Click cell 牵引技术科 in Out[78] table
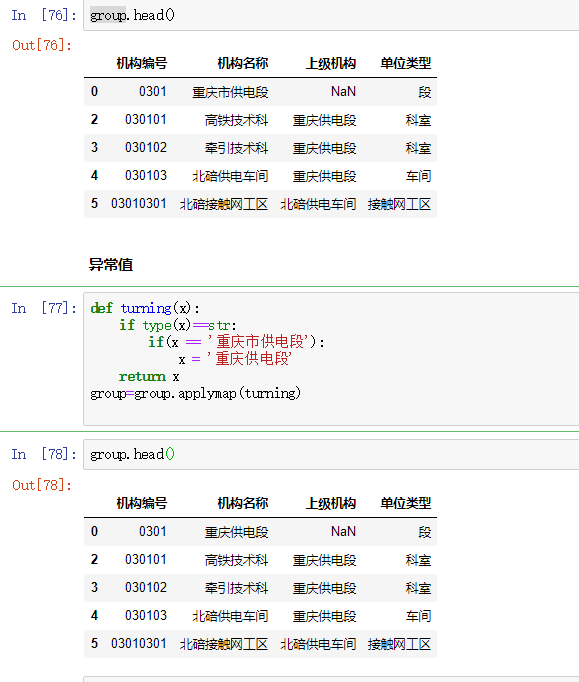 236,588
